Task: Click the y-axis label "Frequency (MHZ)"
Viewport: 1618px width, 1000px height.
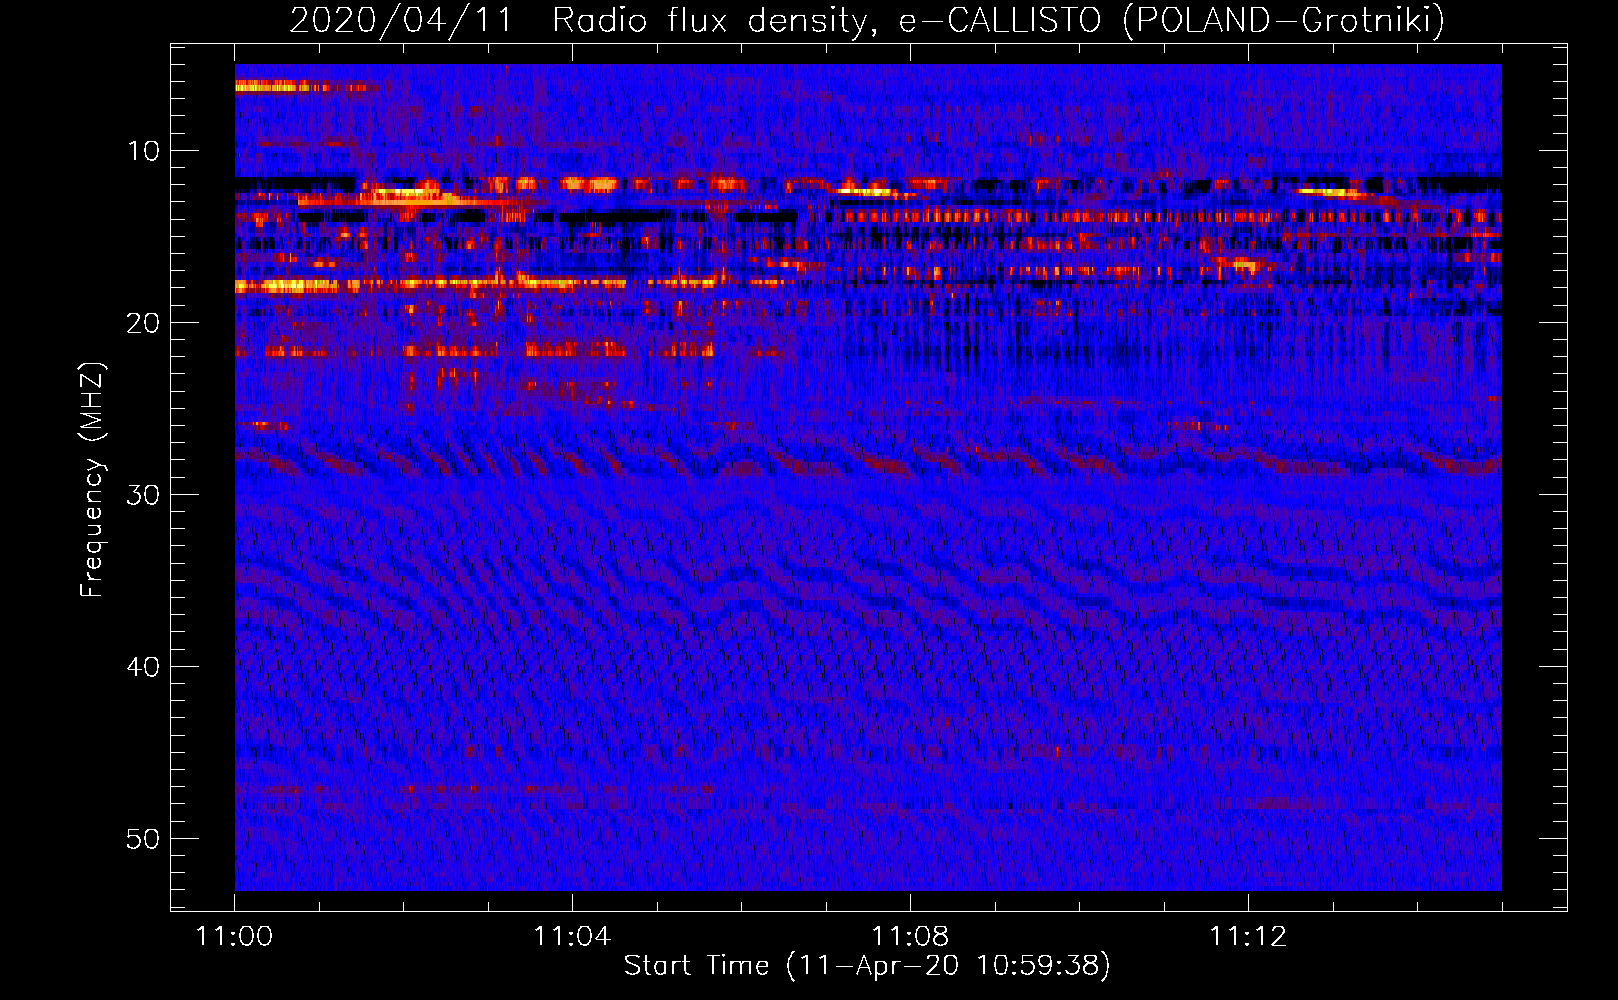Action: 92,480
